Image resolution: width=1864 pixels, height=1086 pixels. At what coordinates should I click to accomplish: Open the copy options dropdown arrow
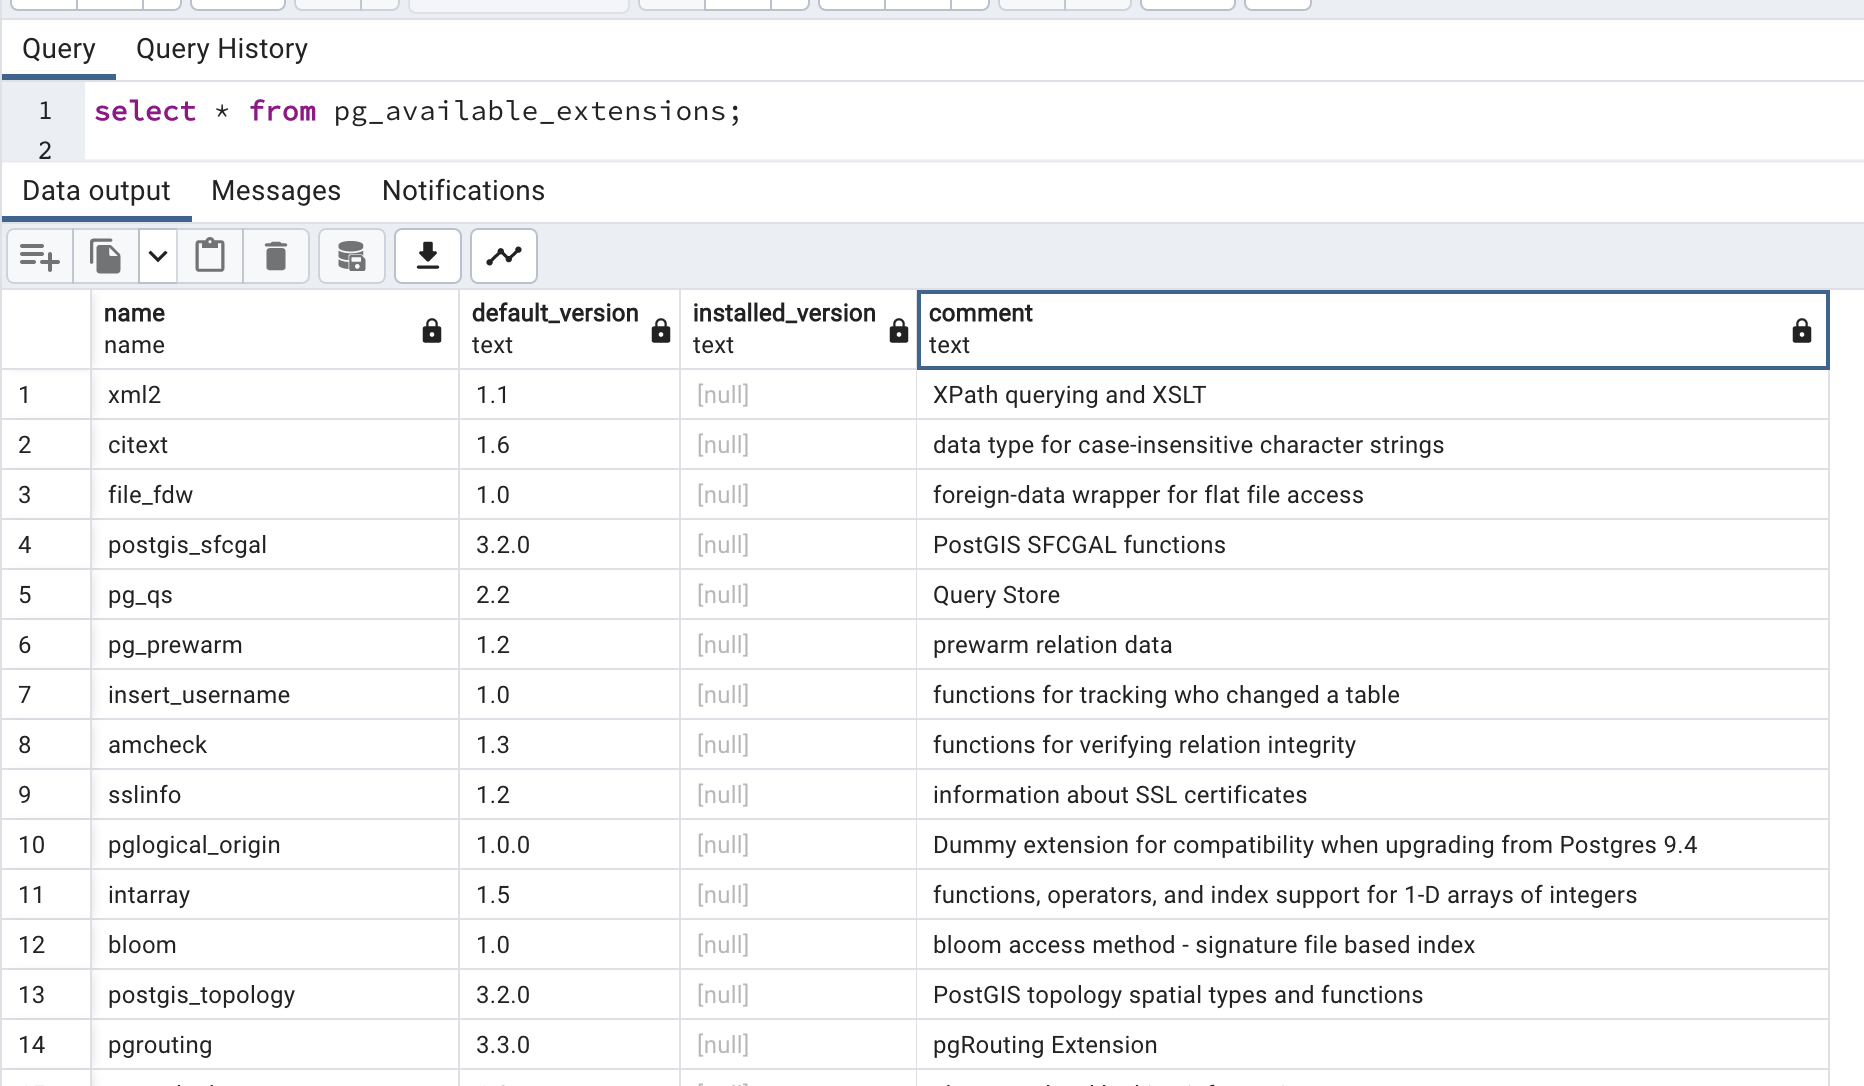(157, 257)
